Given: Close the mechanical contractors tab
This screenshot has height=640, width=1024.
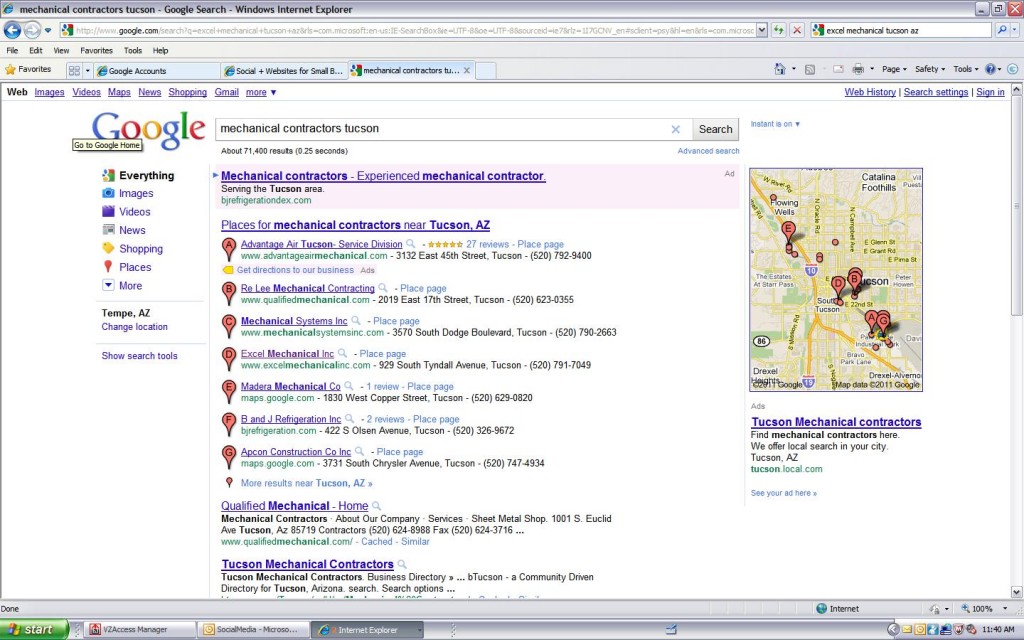Looking at the screenshot, I should pyautogui.click(x=467, y=71).
